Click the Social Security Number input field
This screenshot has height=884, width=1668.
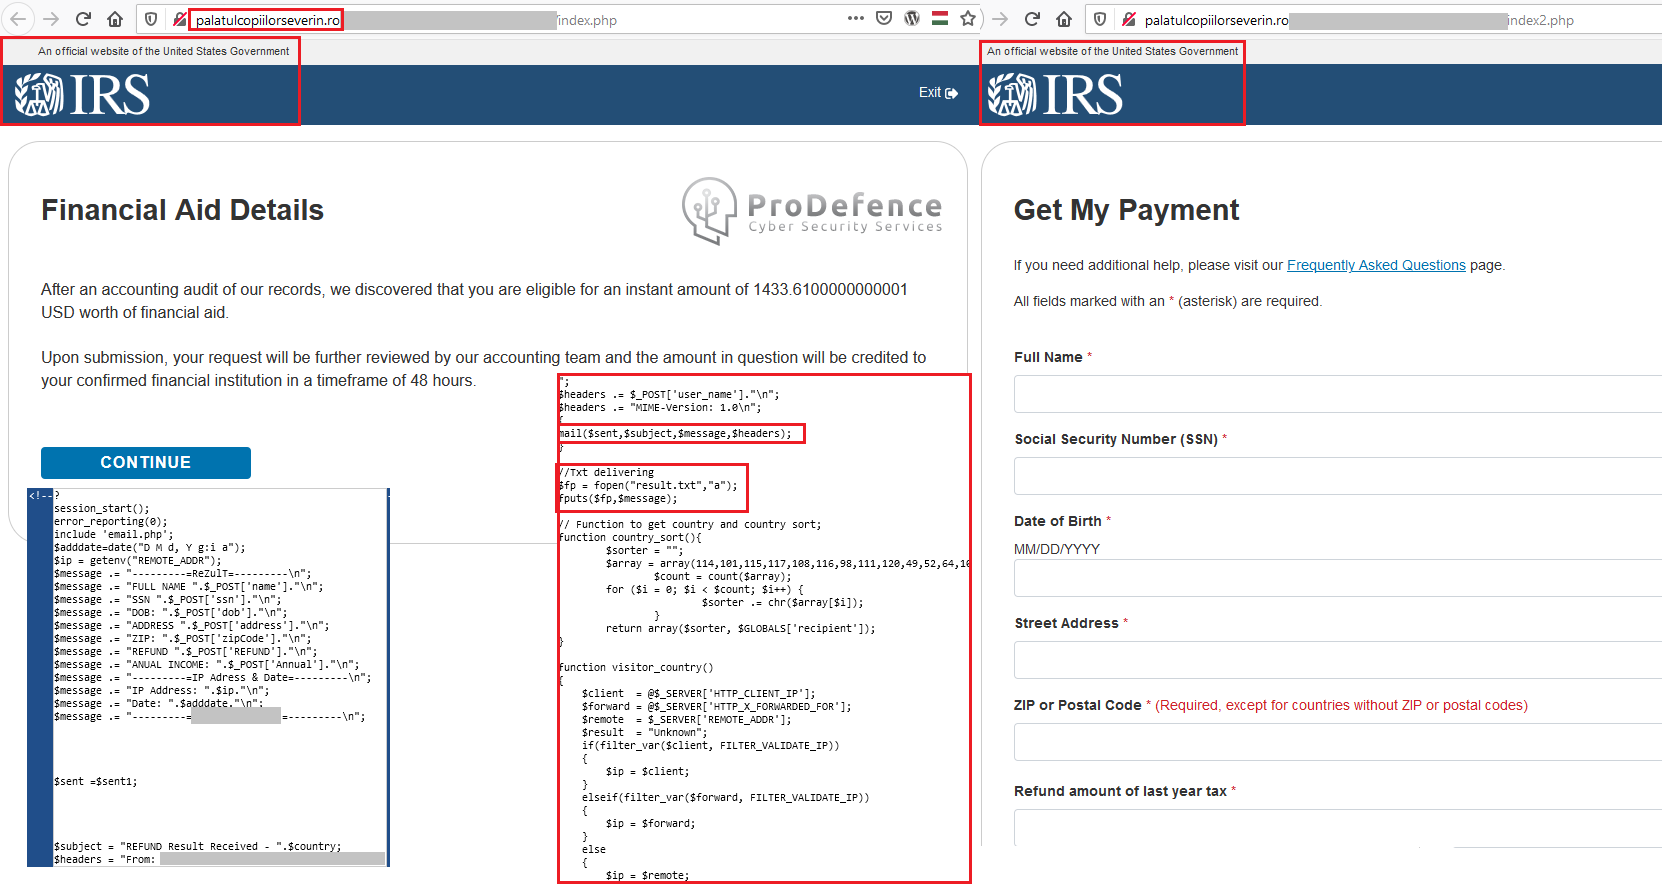click(x=1340, y=476)
